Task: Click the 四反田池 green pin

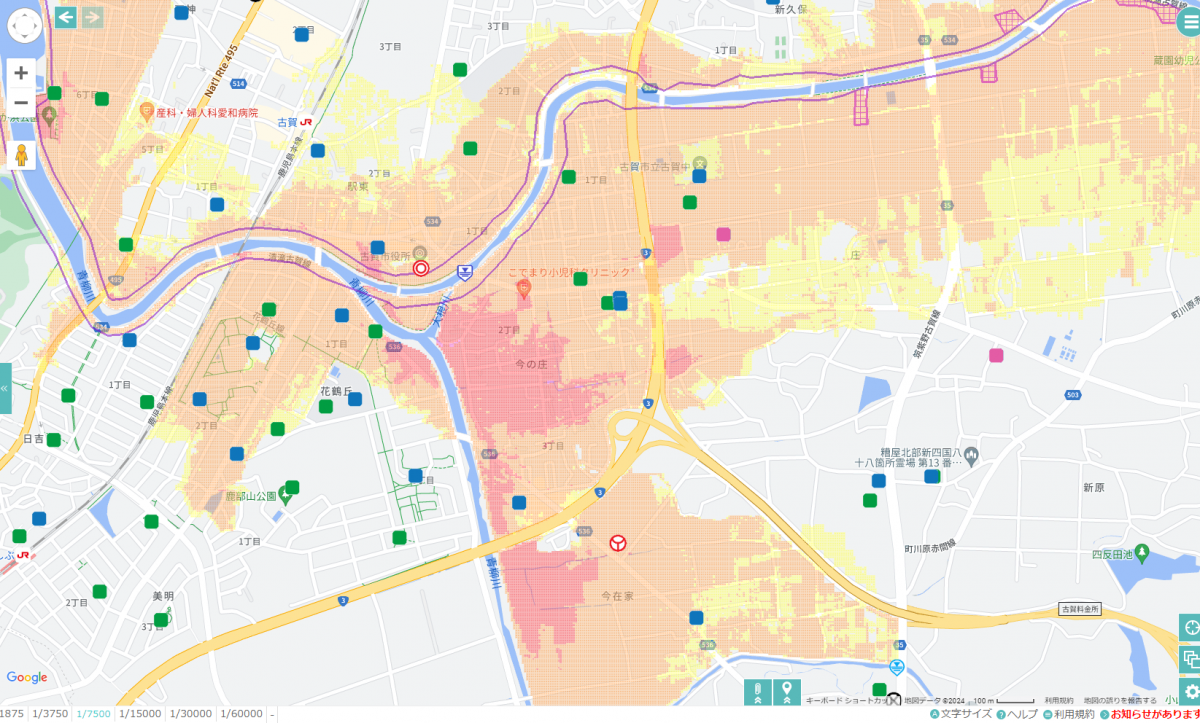Action: pos(1144,553)
